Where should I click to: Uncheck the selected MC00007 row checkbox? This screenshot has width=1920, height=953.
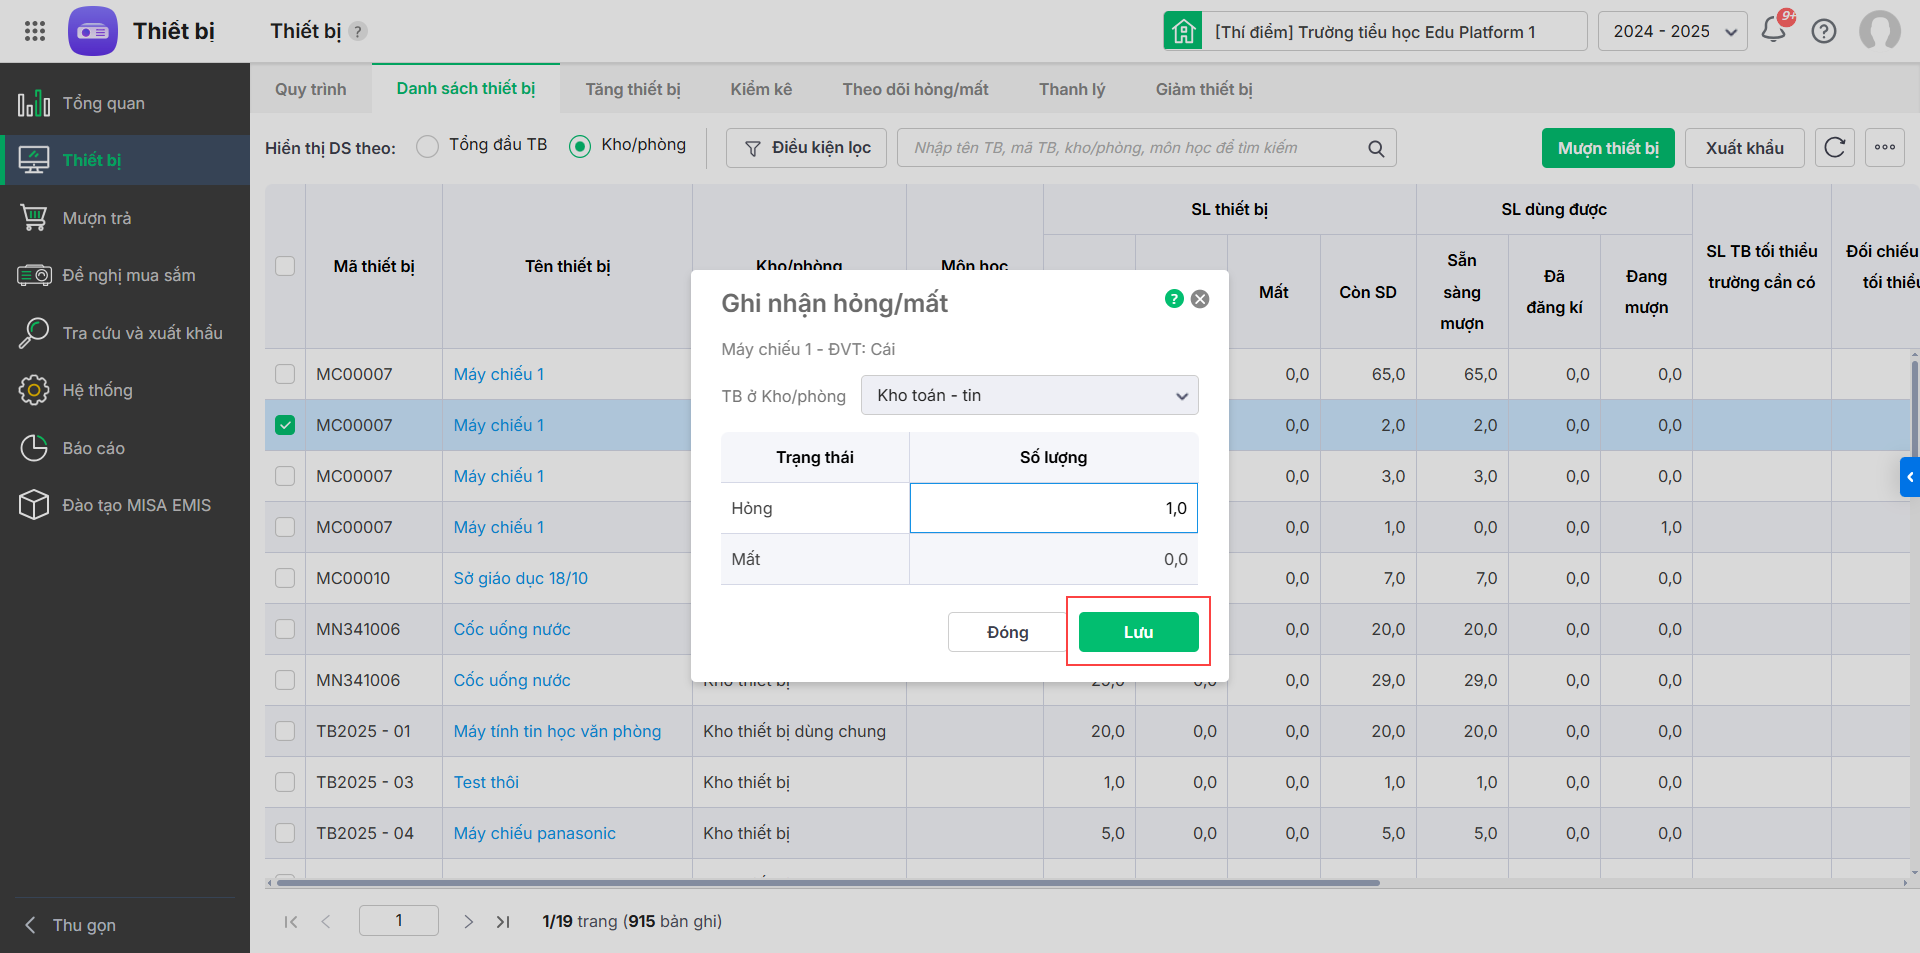285,425
